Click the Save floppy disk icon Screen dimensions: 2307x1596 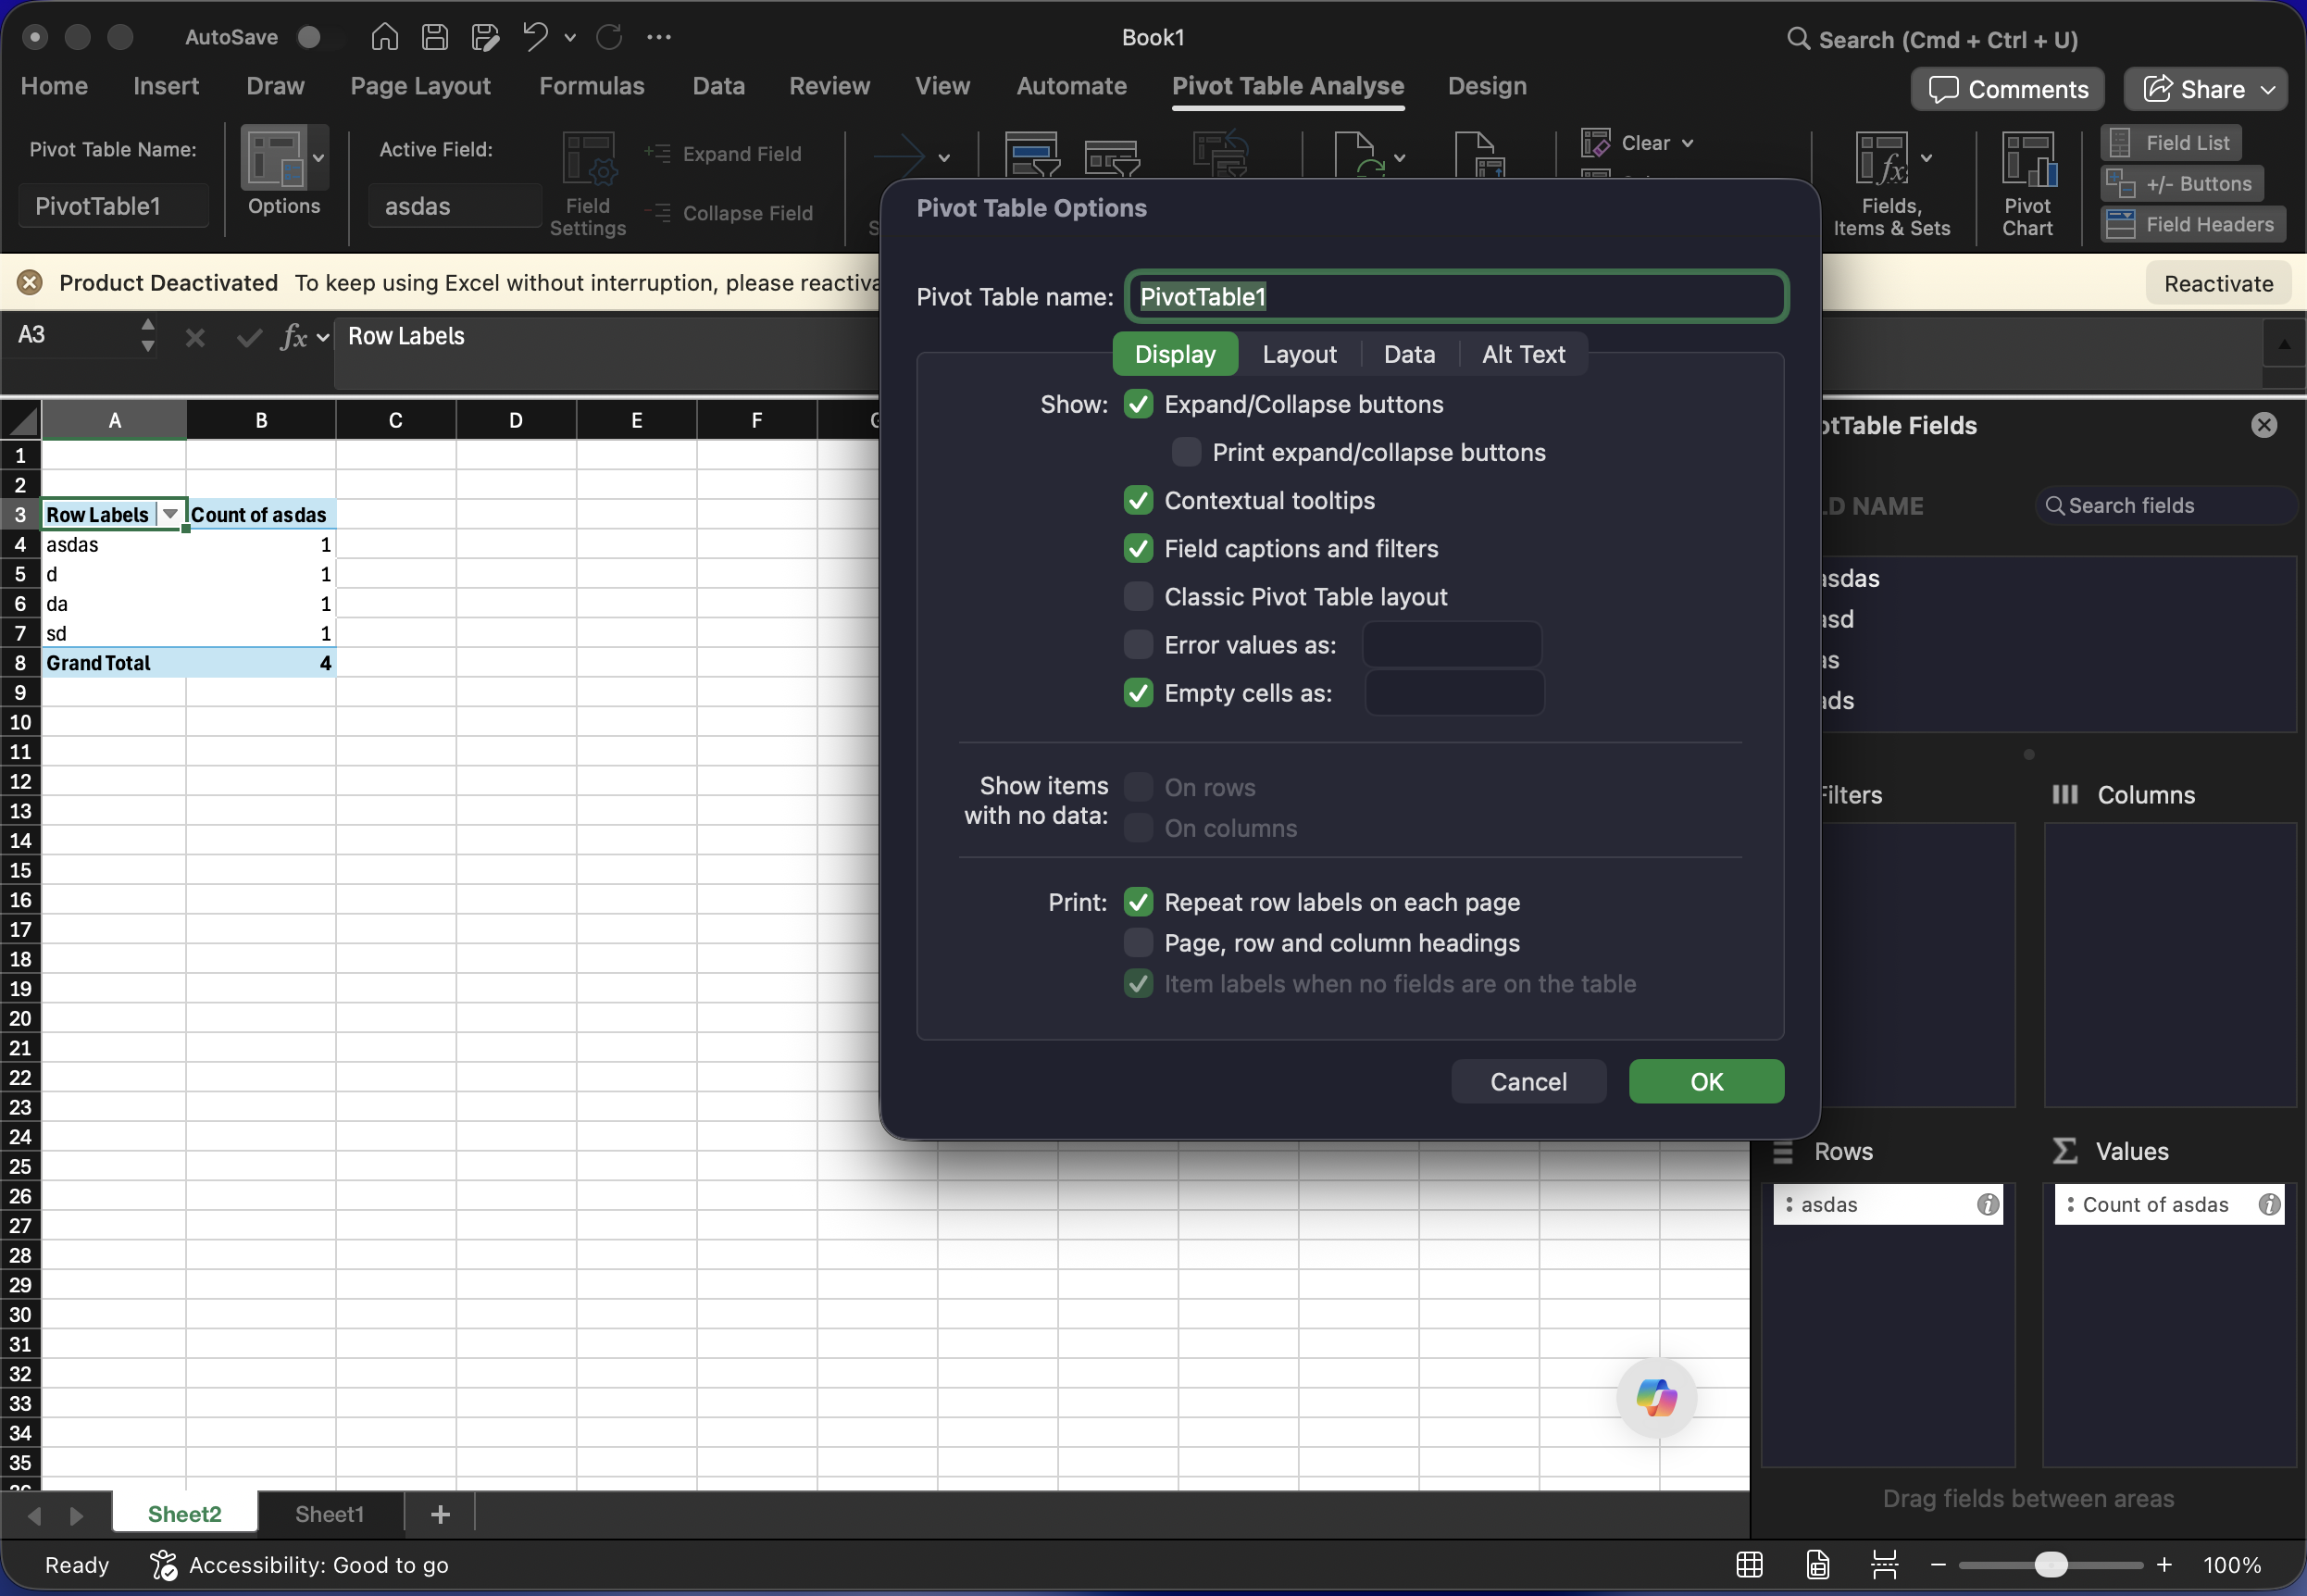(434, 37)
